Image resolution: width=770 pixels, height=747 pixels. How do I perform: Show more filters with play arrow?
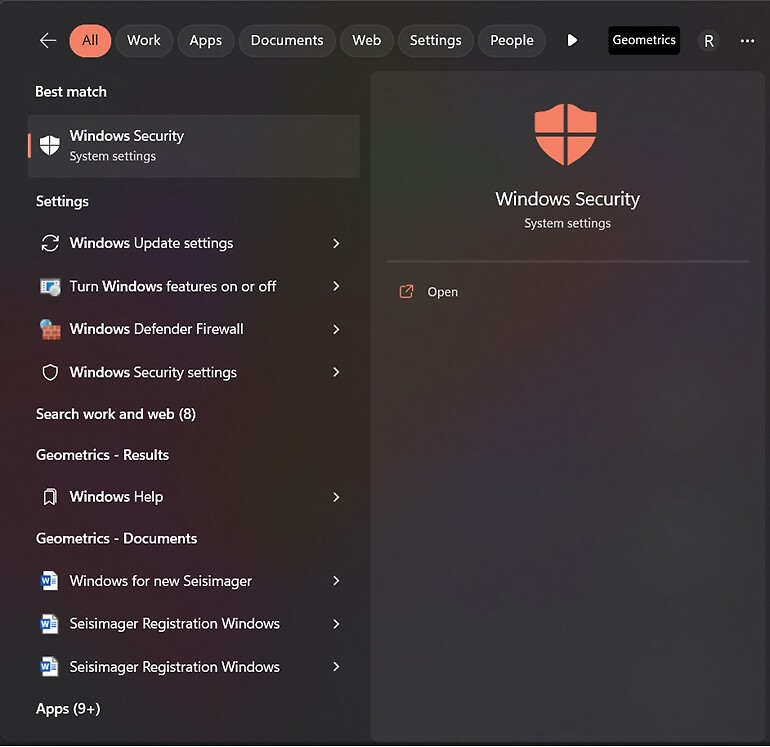coord(572,40)
